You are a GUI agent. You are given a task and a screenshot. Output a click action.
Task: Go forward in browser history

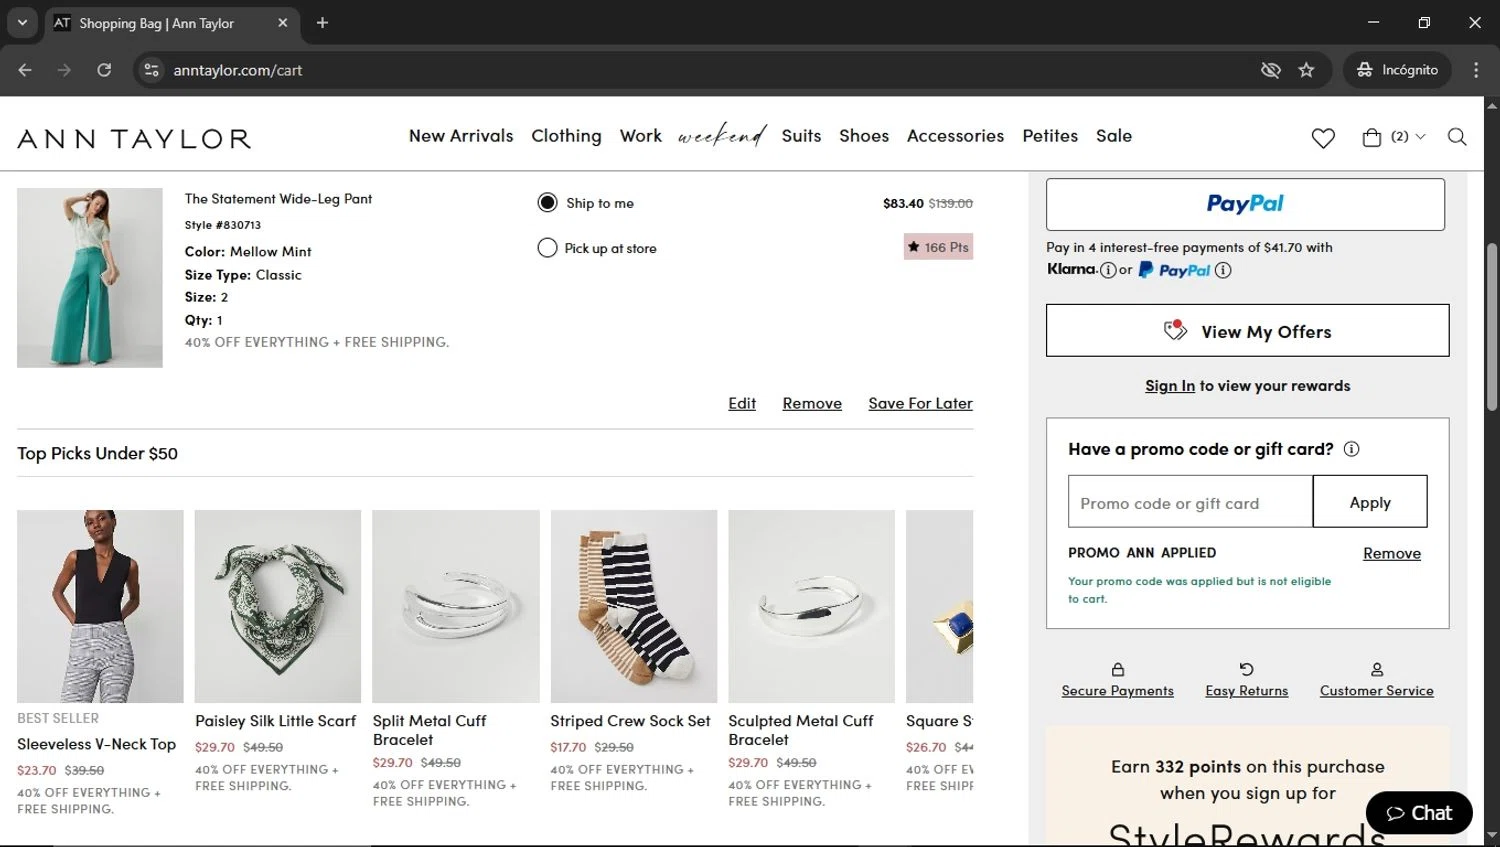(64, 70)
